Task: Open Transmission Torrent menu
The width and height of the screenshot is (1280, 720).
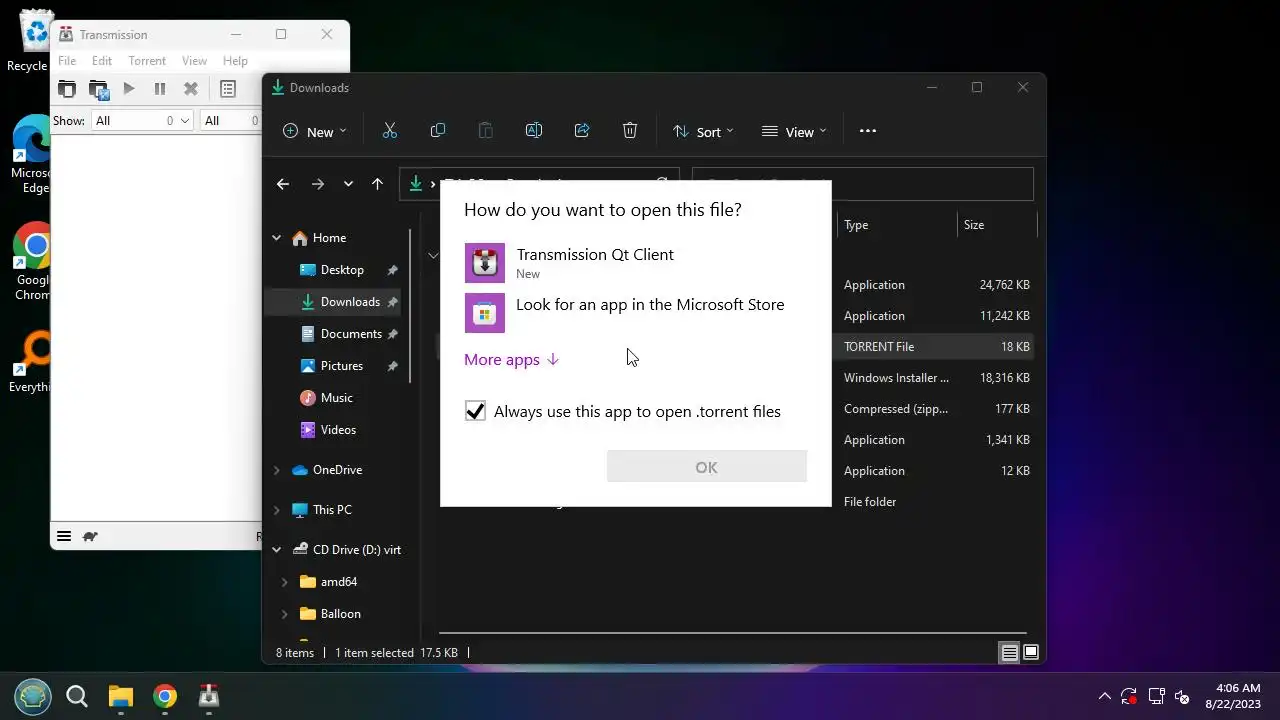Action: tap(147, 61)
